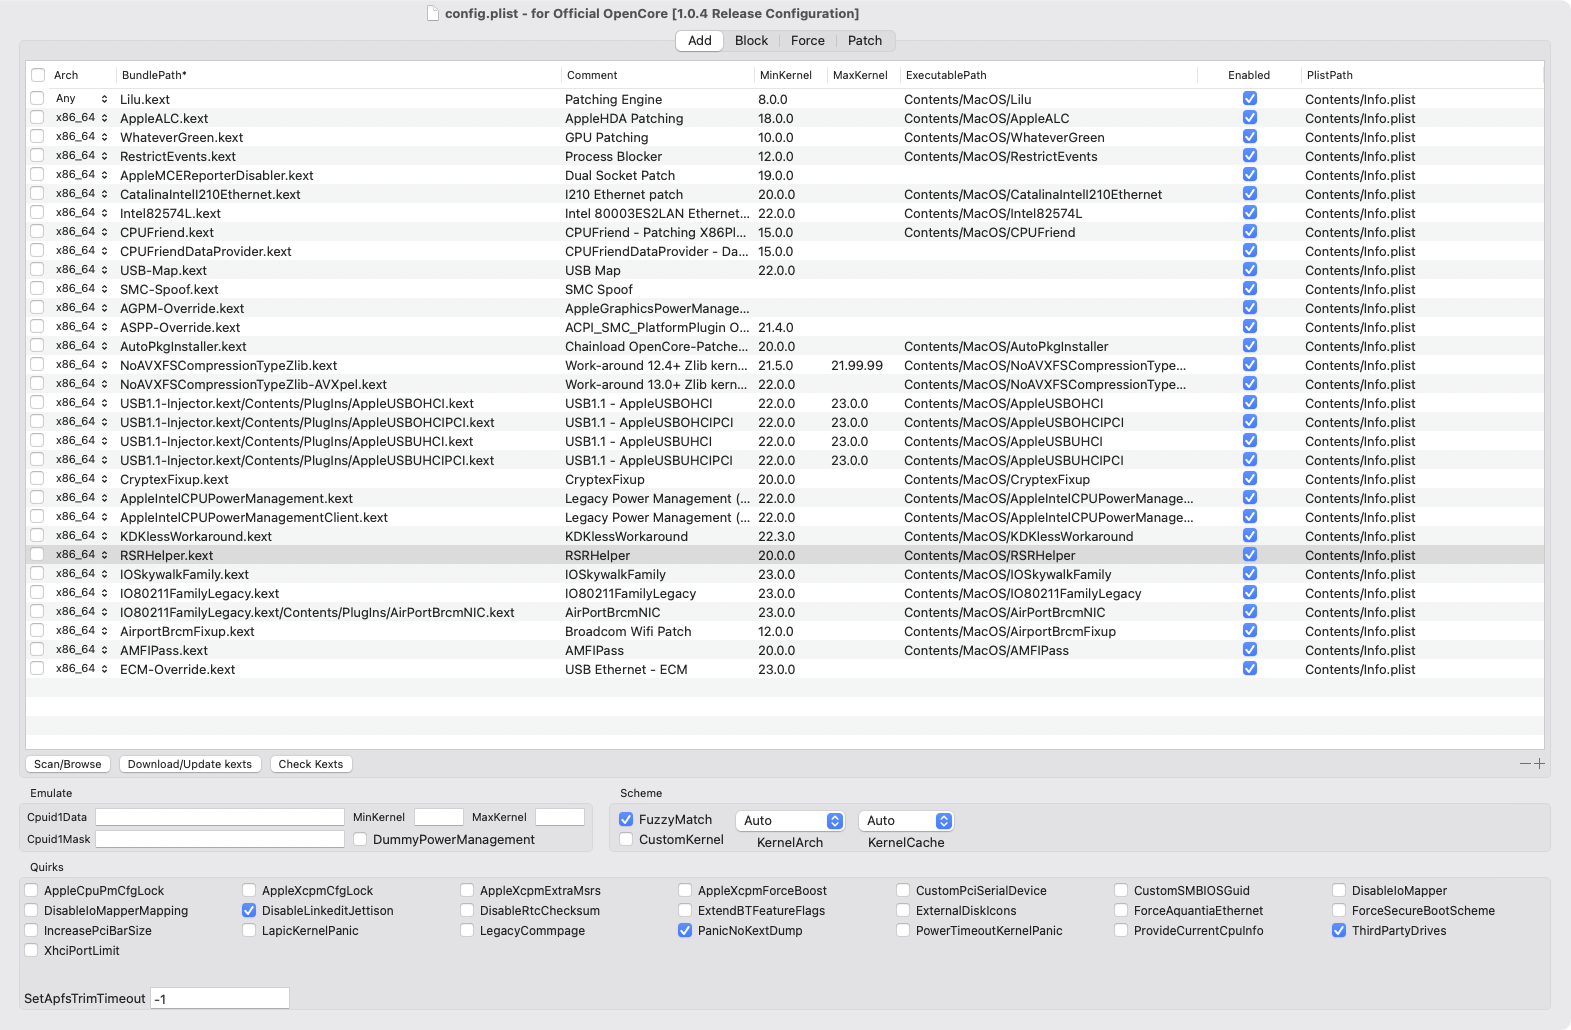
Task: Enable DummyPowerManagement checkbox
Action: coord(360,840)
